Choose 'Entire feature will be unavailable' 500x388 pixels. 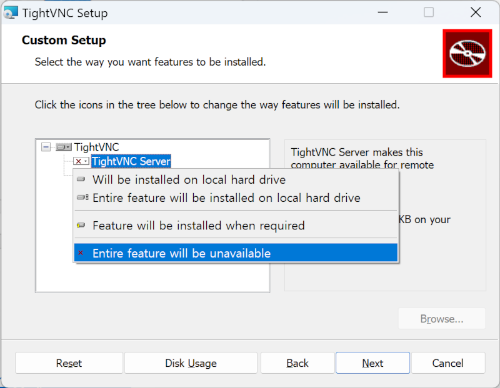tap(236, 253)
